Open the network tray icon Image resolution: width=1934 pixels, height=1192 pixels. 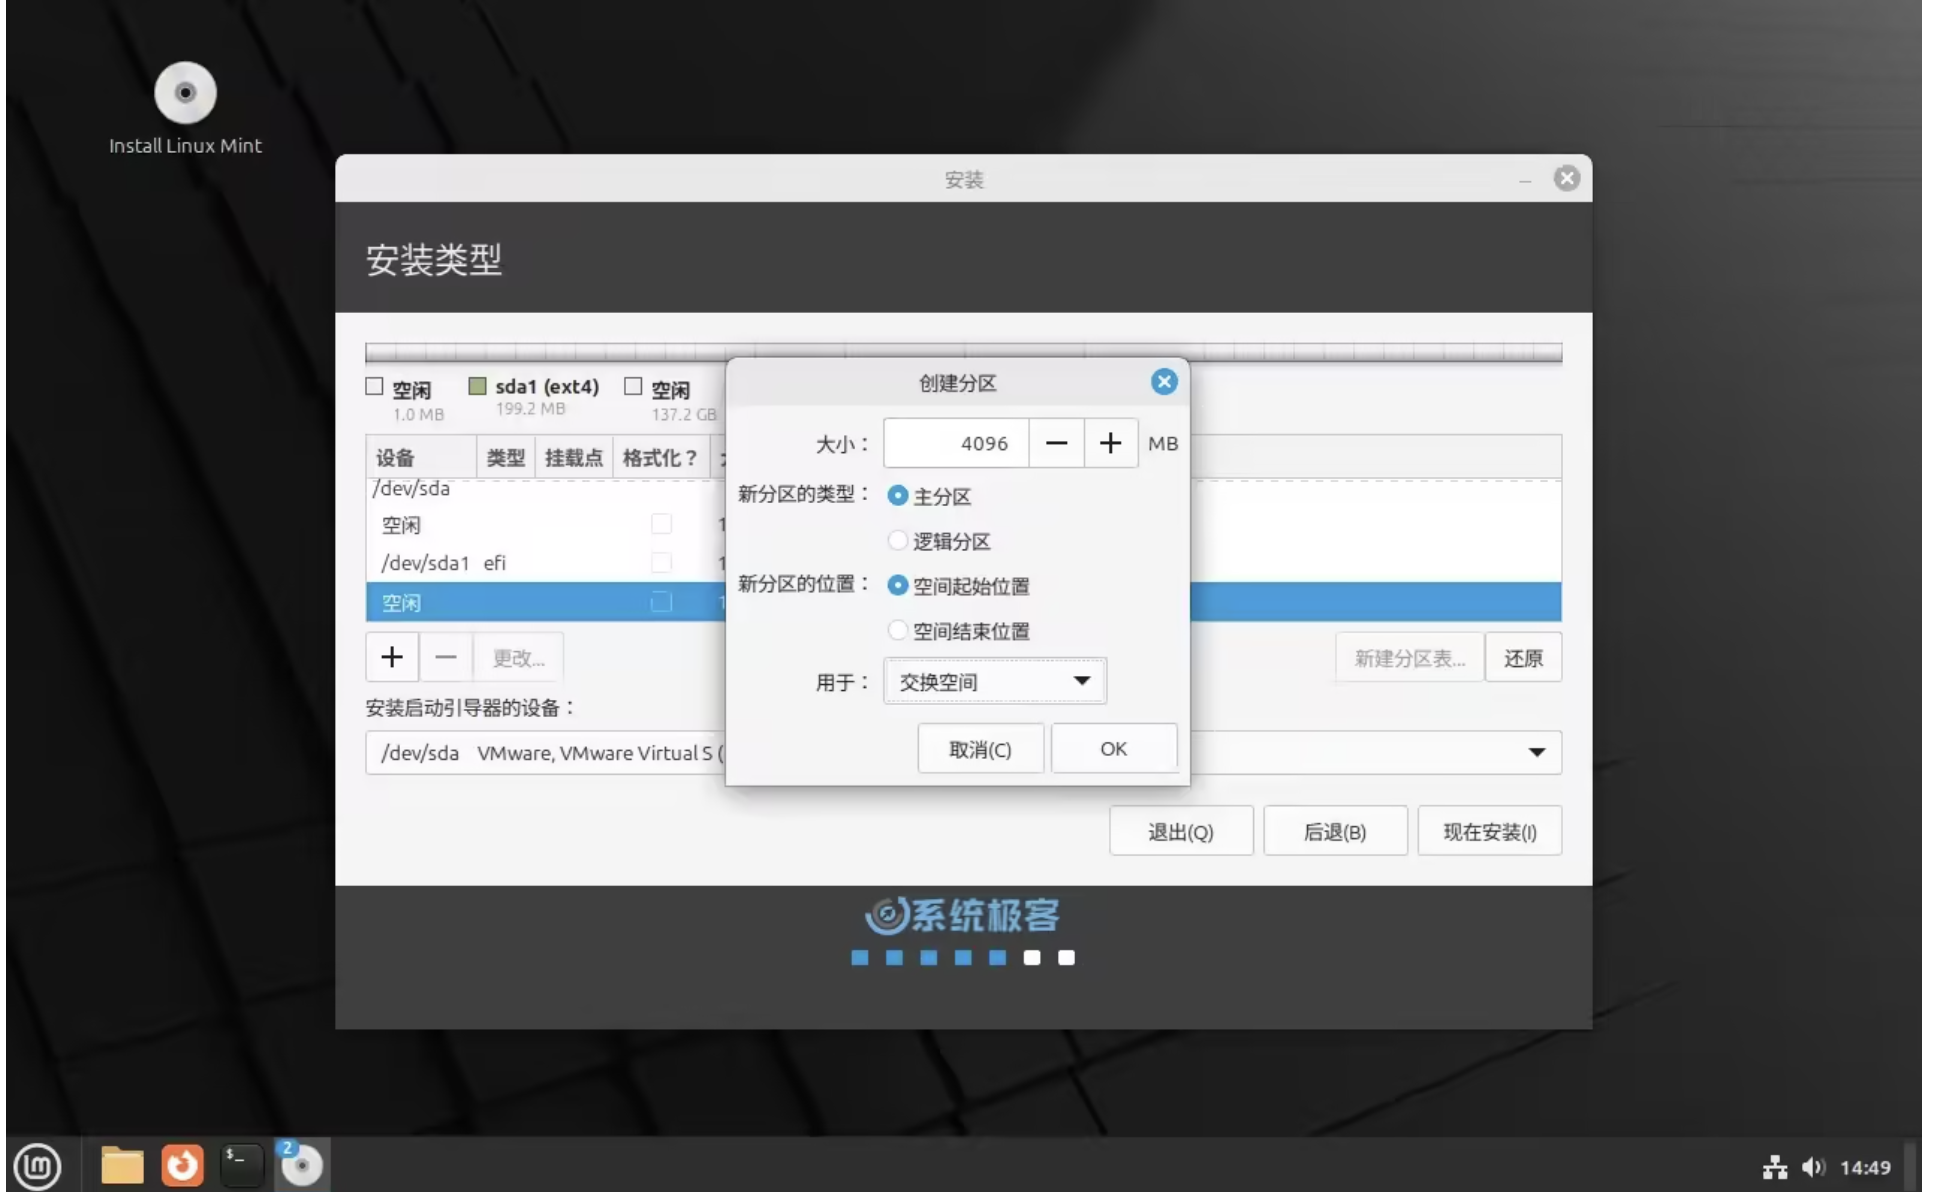pos(1775,1167)
